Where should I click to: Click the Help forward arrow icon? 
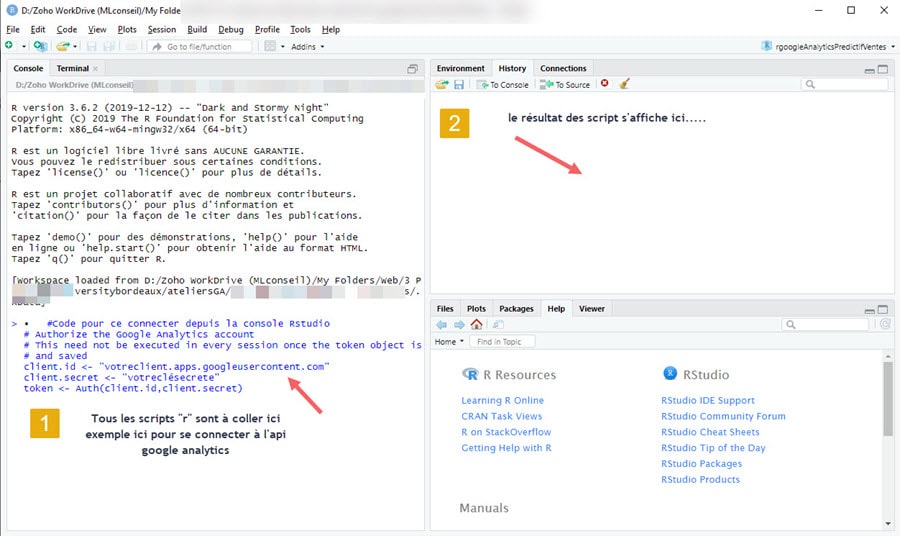459,325
